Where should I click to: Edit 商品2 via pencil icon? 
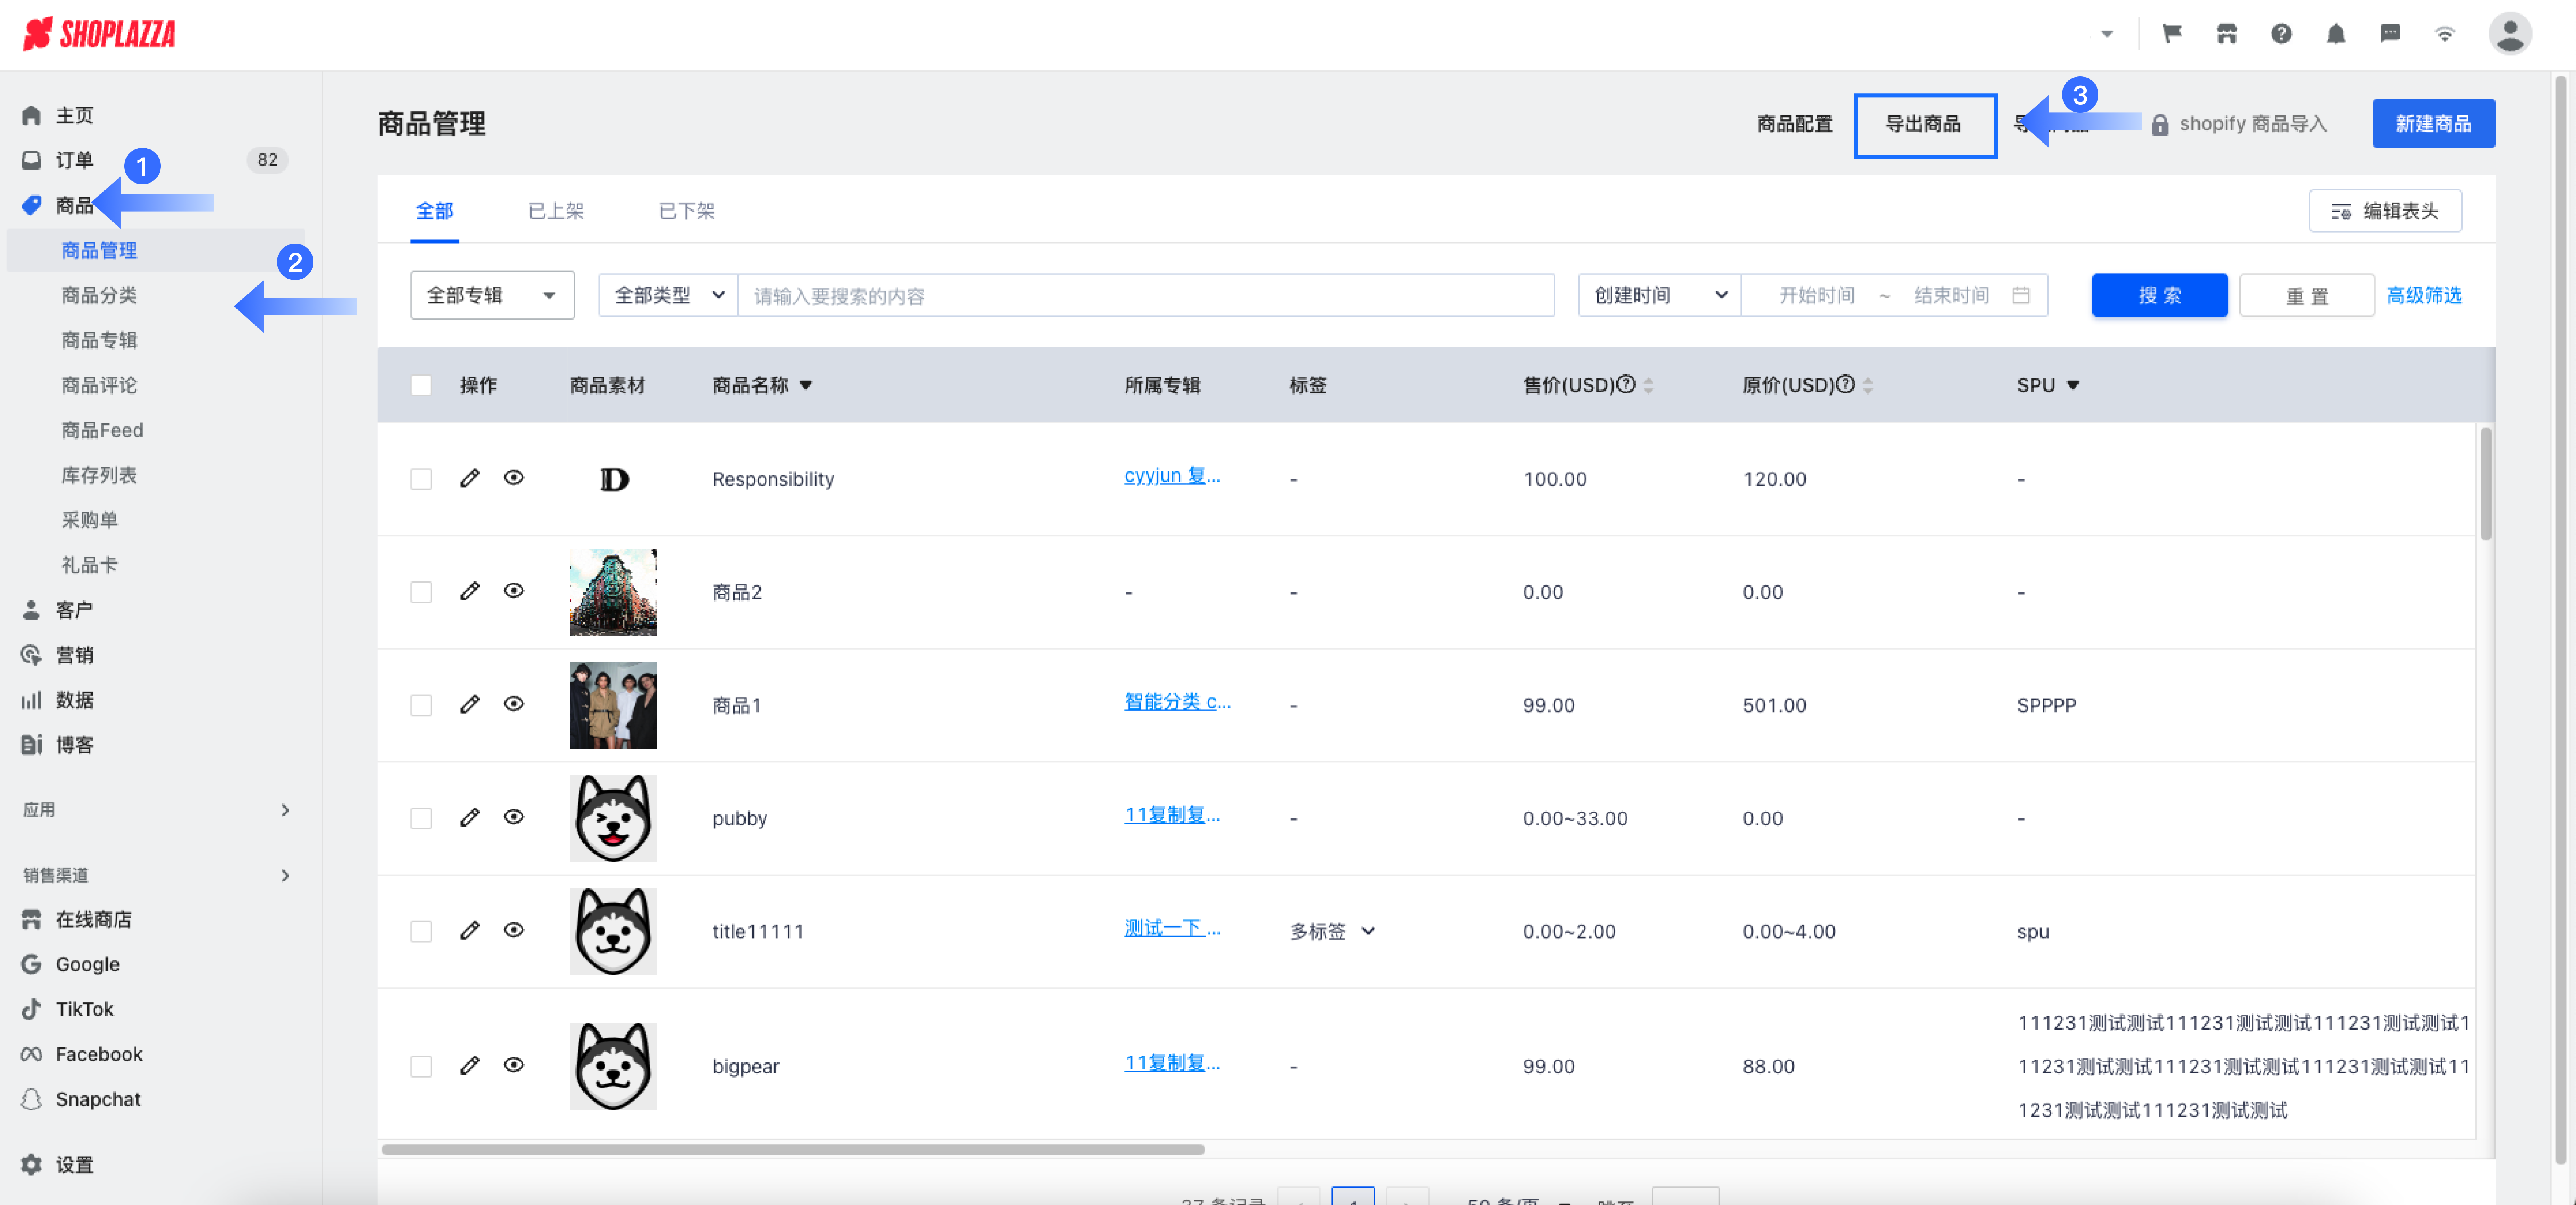470,591
